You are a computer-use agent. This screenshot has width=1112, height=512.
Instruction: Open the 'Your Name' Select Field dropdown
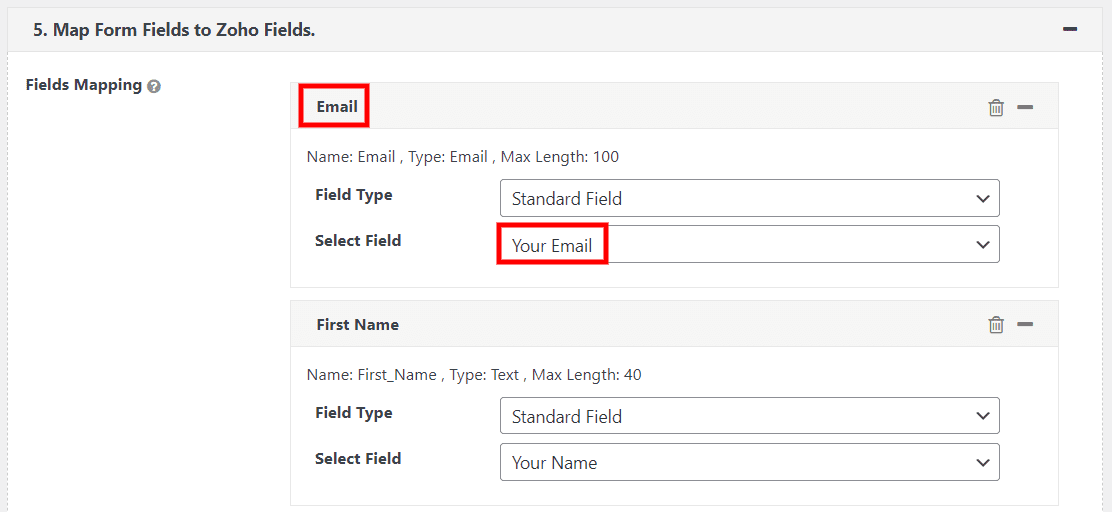coord(749,462)
